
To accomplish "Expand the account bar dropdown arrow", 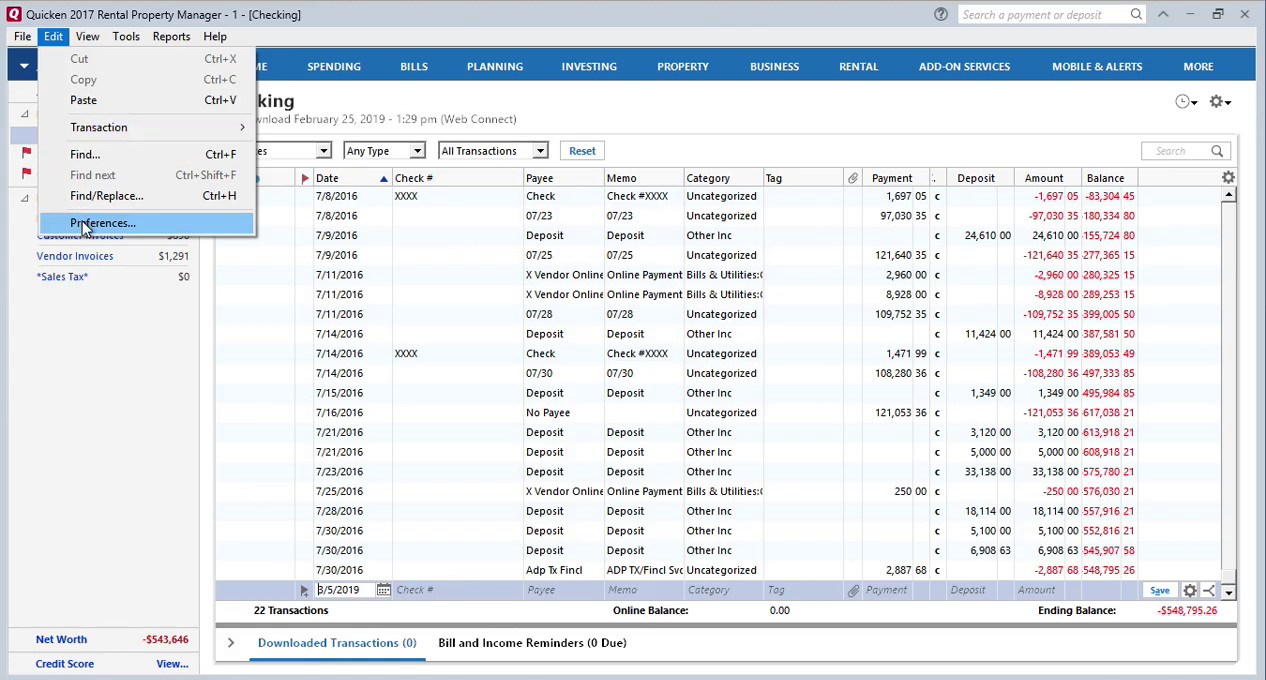I will pyautogui.click(x=24, y=66).
